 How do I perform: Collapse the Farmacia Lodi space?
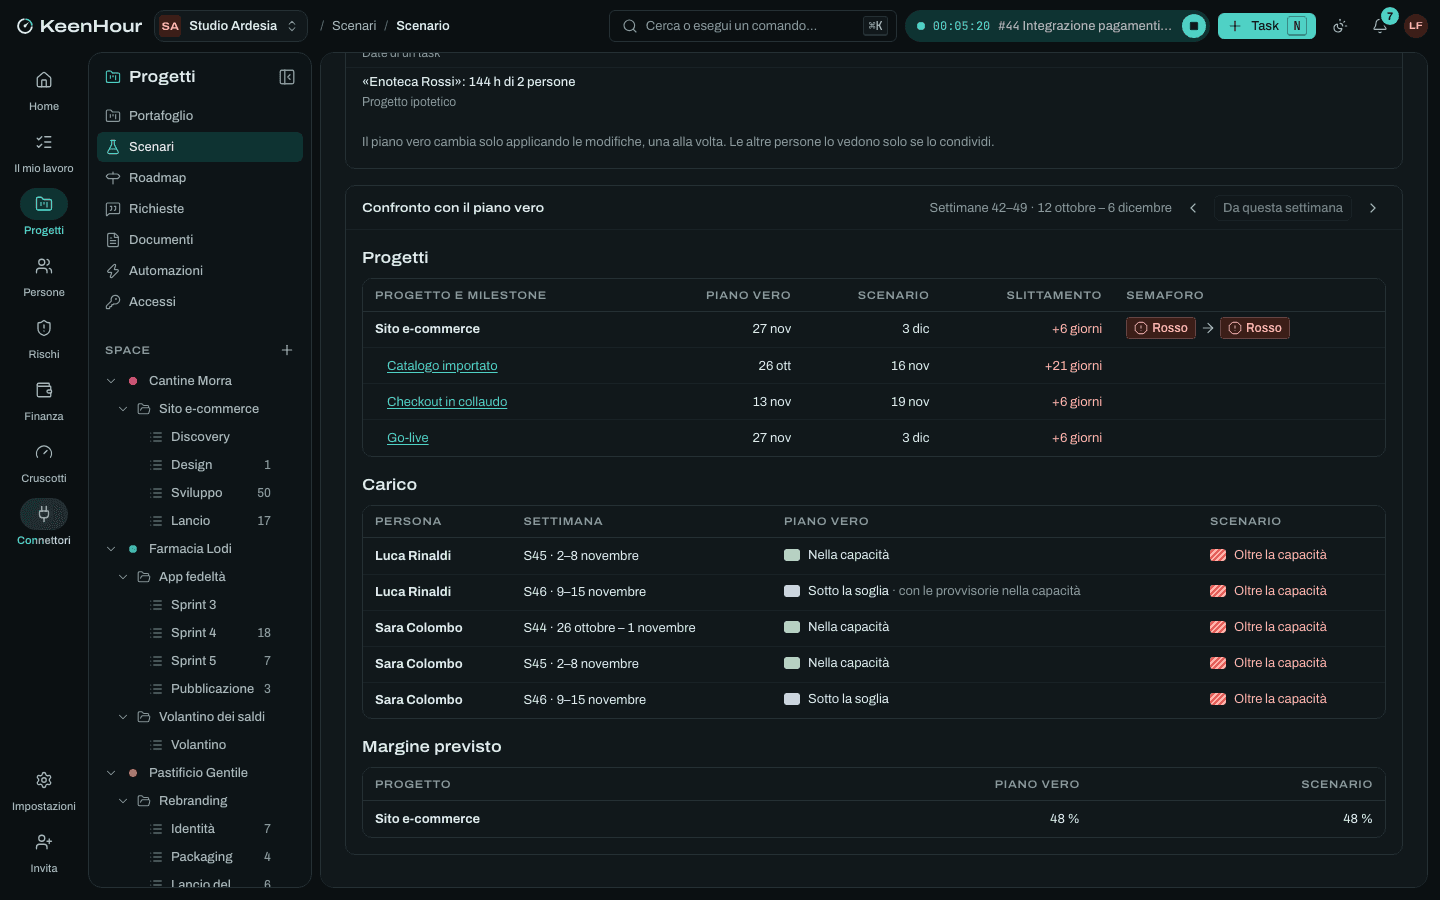tap(111, 549)
